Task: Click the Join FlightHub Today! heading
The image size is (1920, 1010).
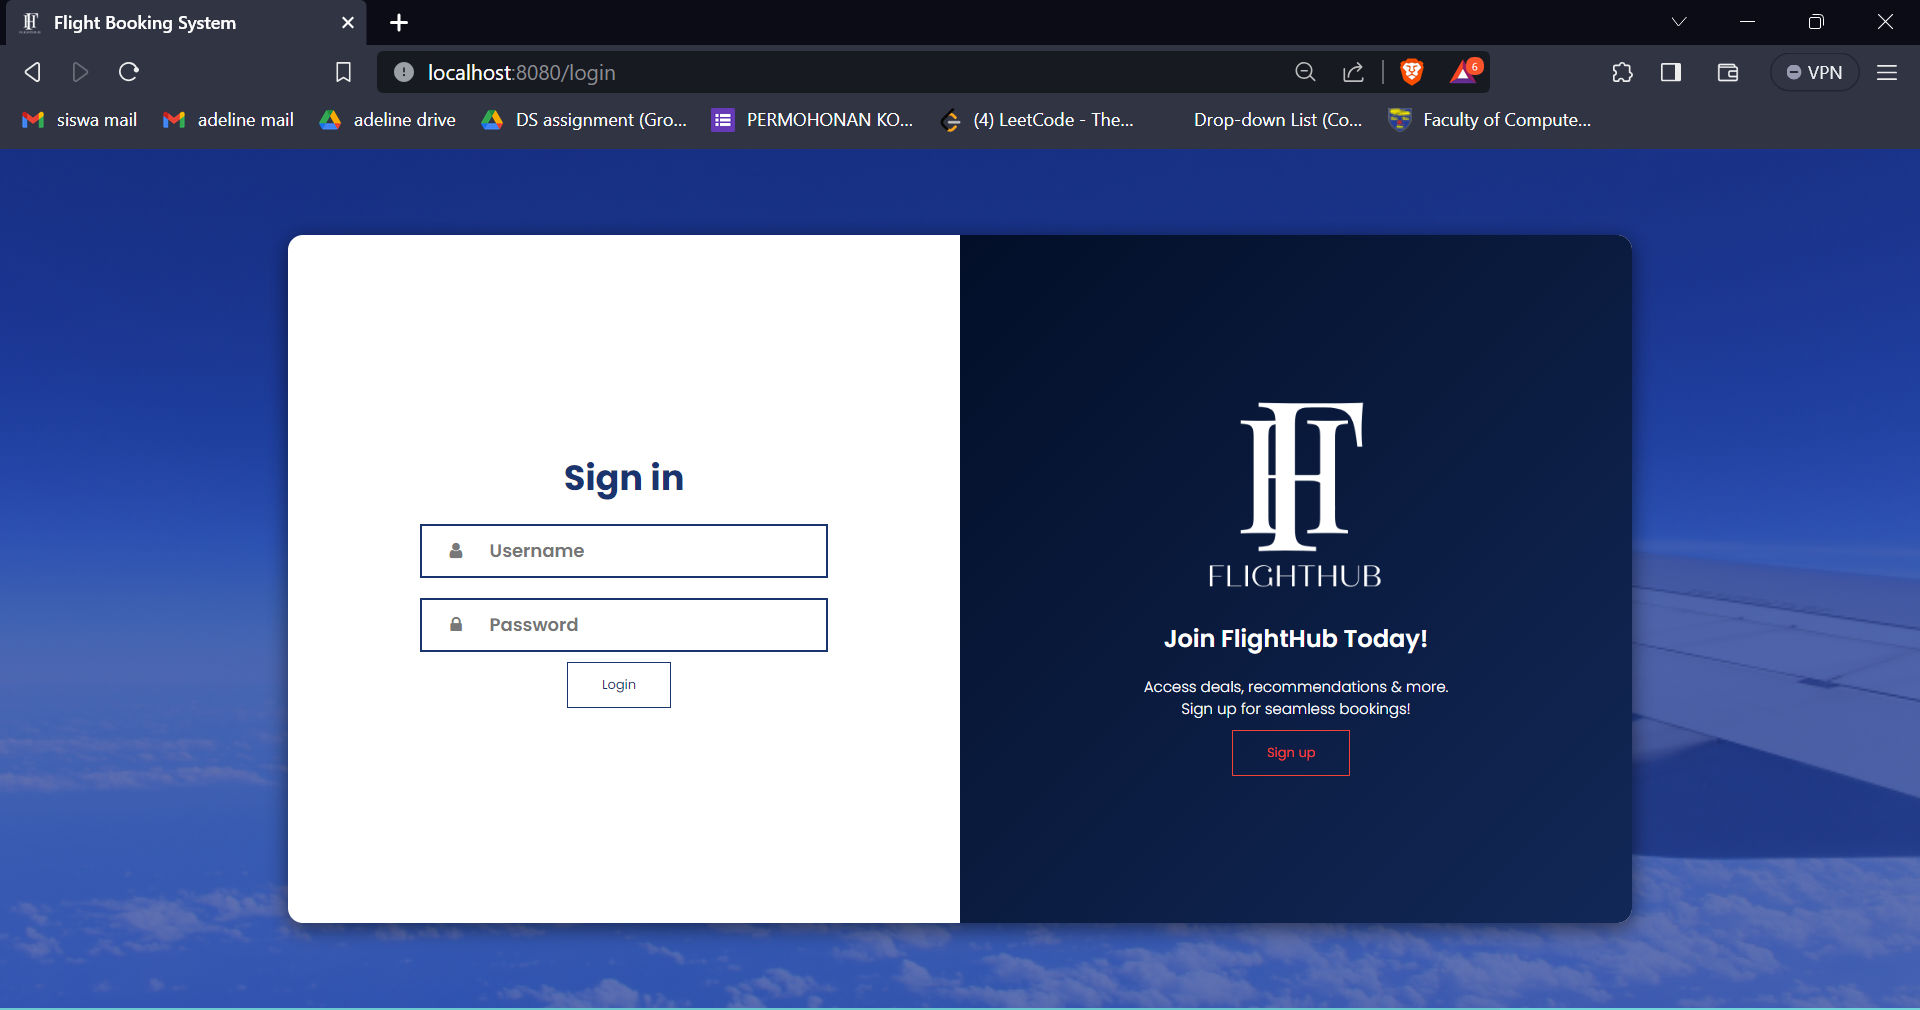Action: tap(1296, 639)
